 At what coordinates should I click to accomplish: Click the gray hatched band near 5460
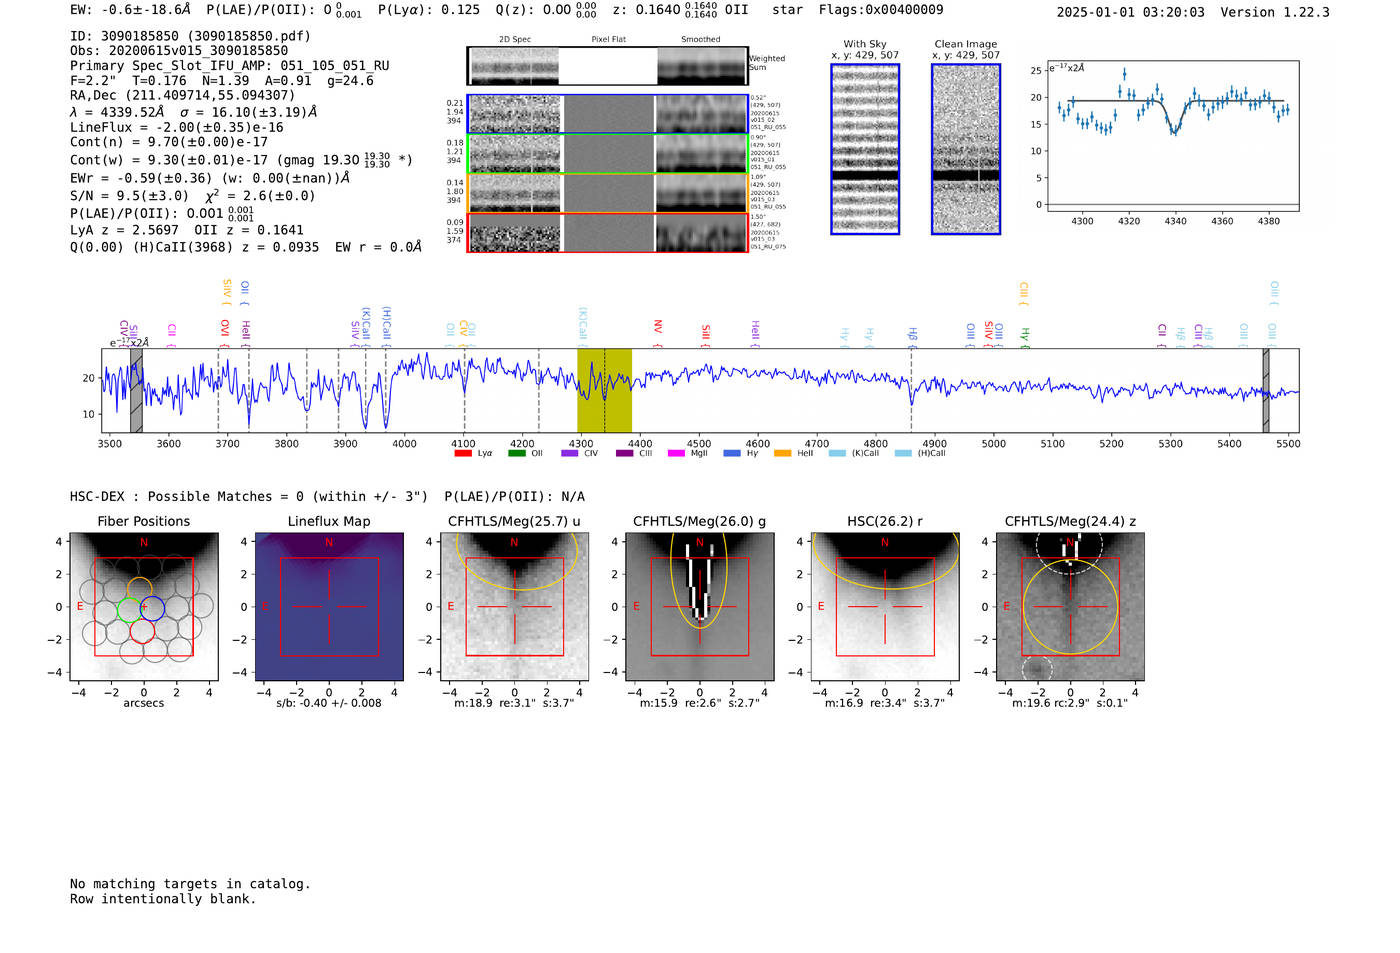tap(1266, 390)
